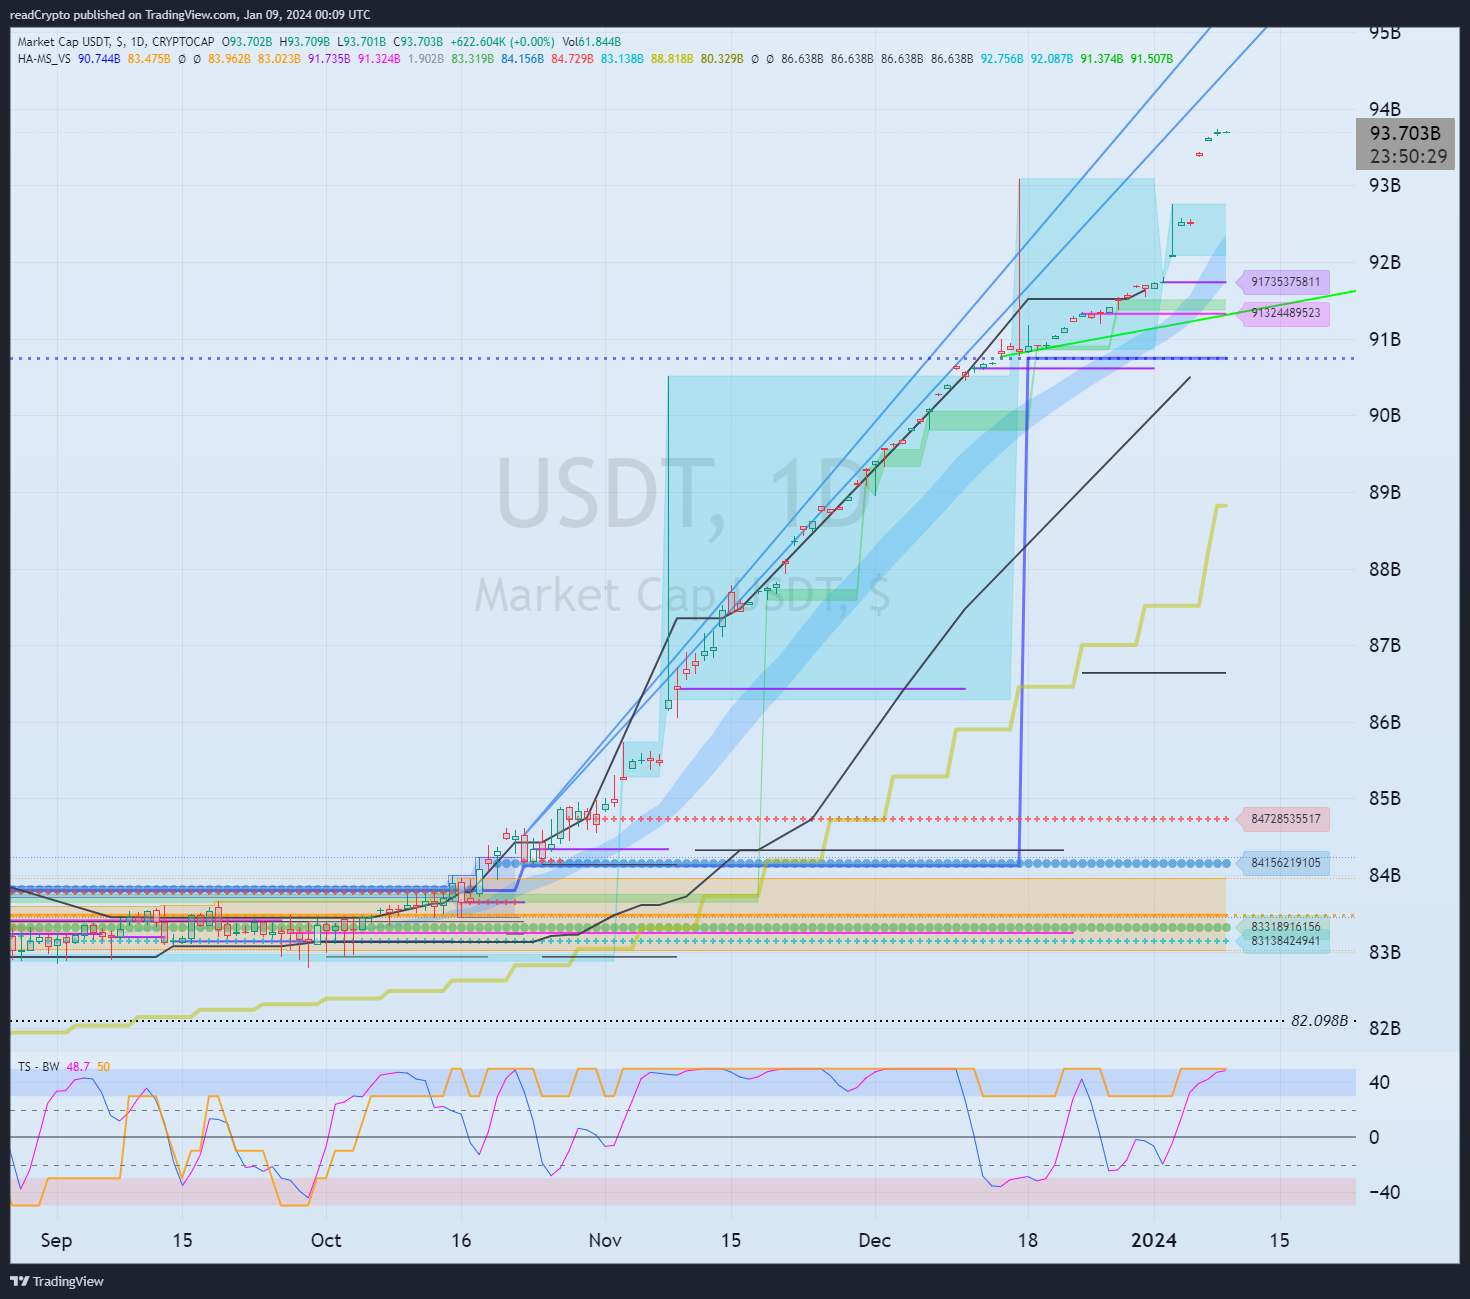Click the TS - BW value 48.7

78,1067
